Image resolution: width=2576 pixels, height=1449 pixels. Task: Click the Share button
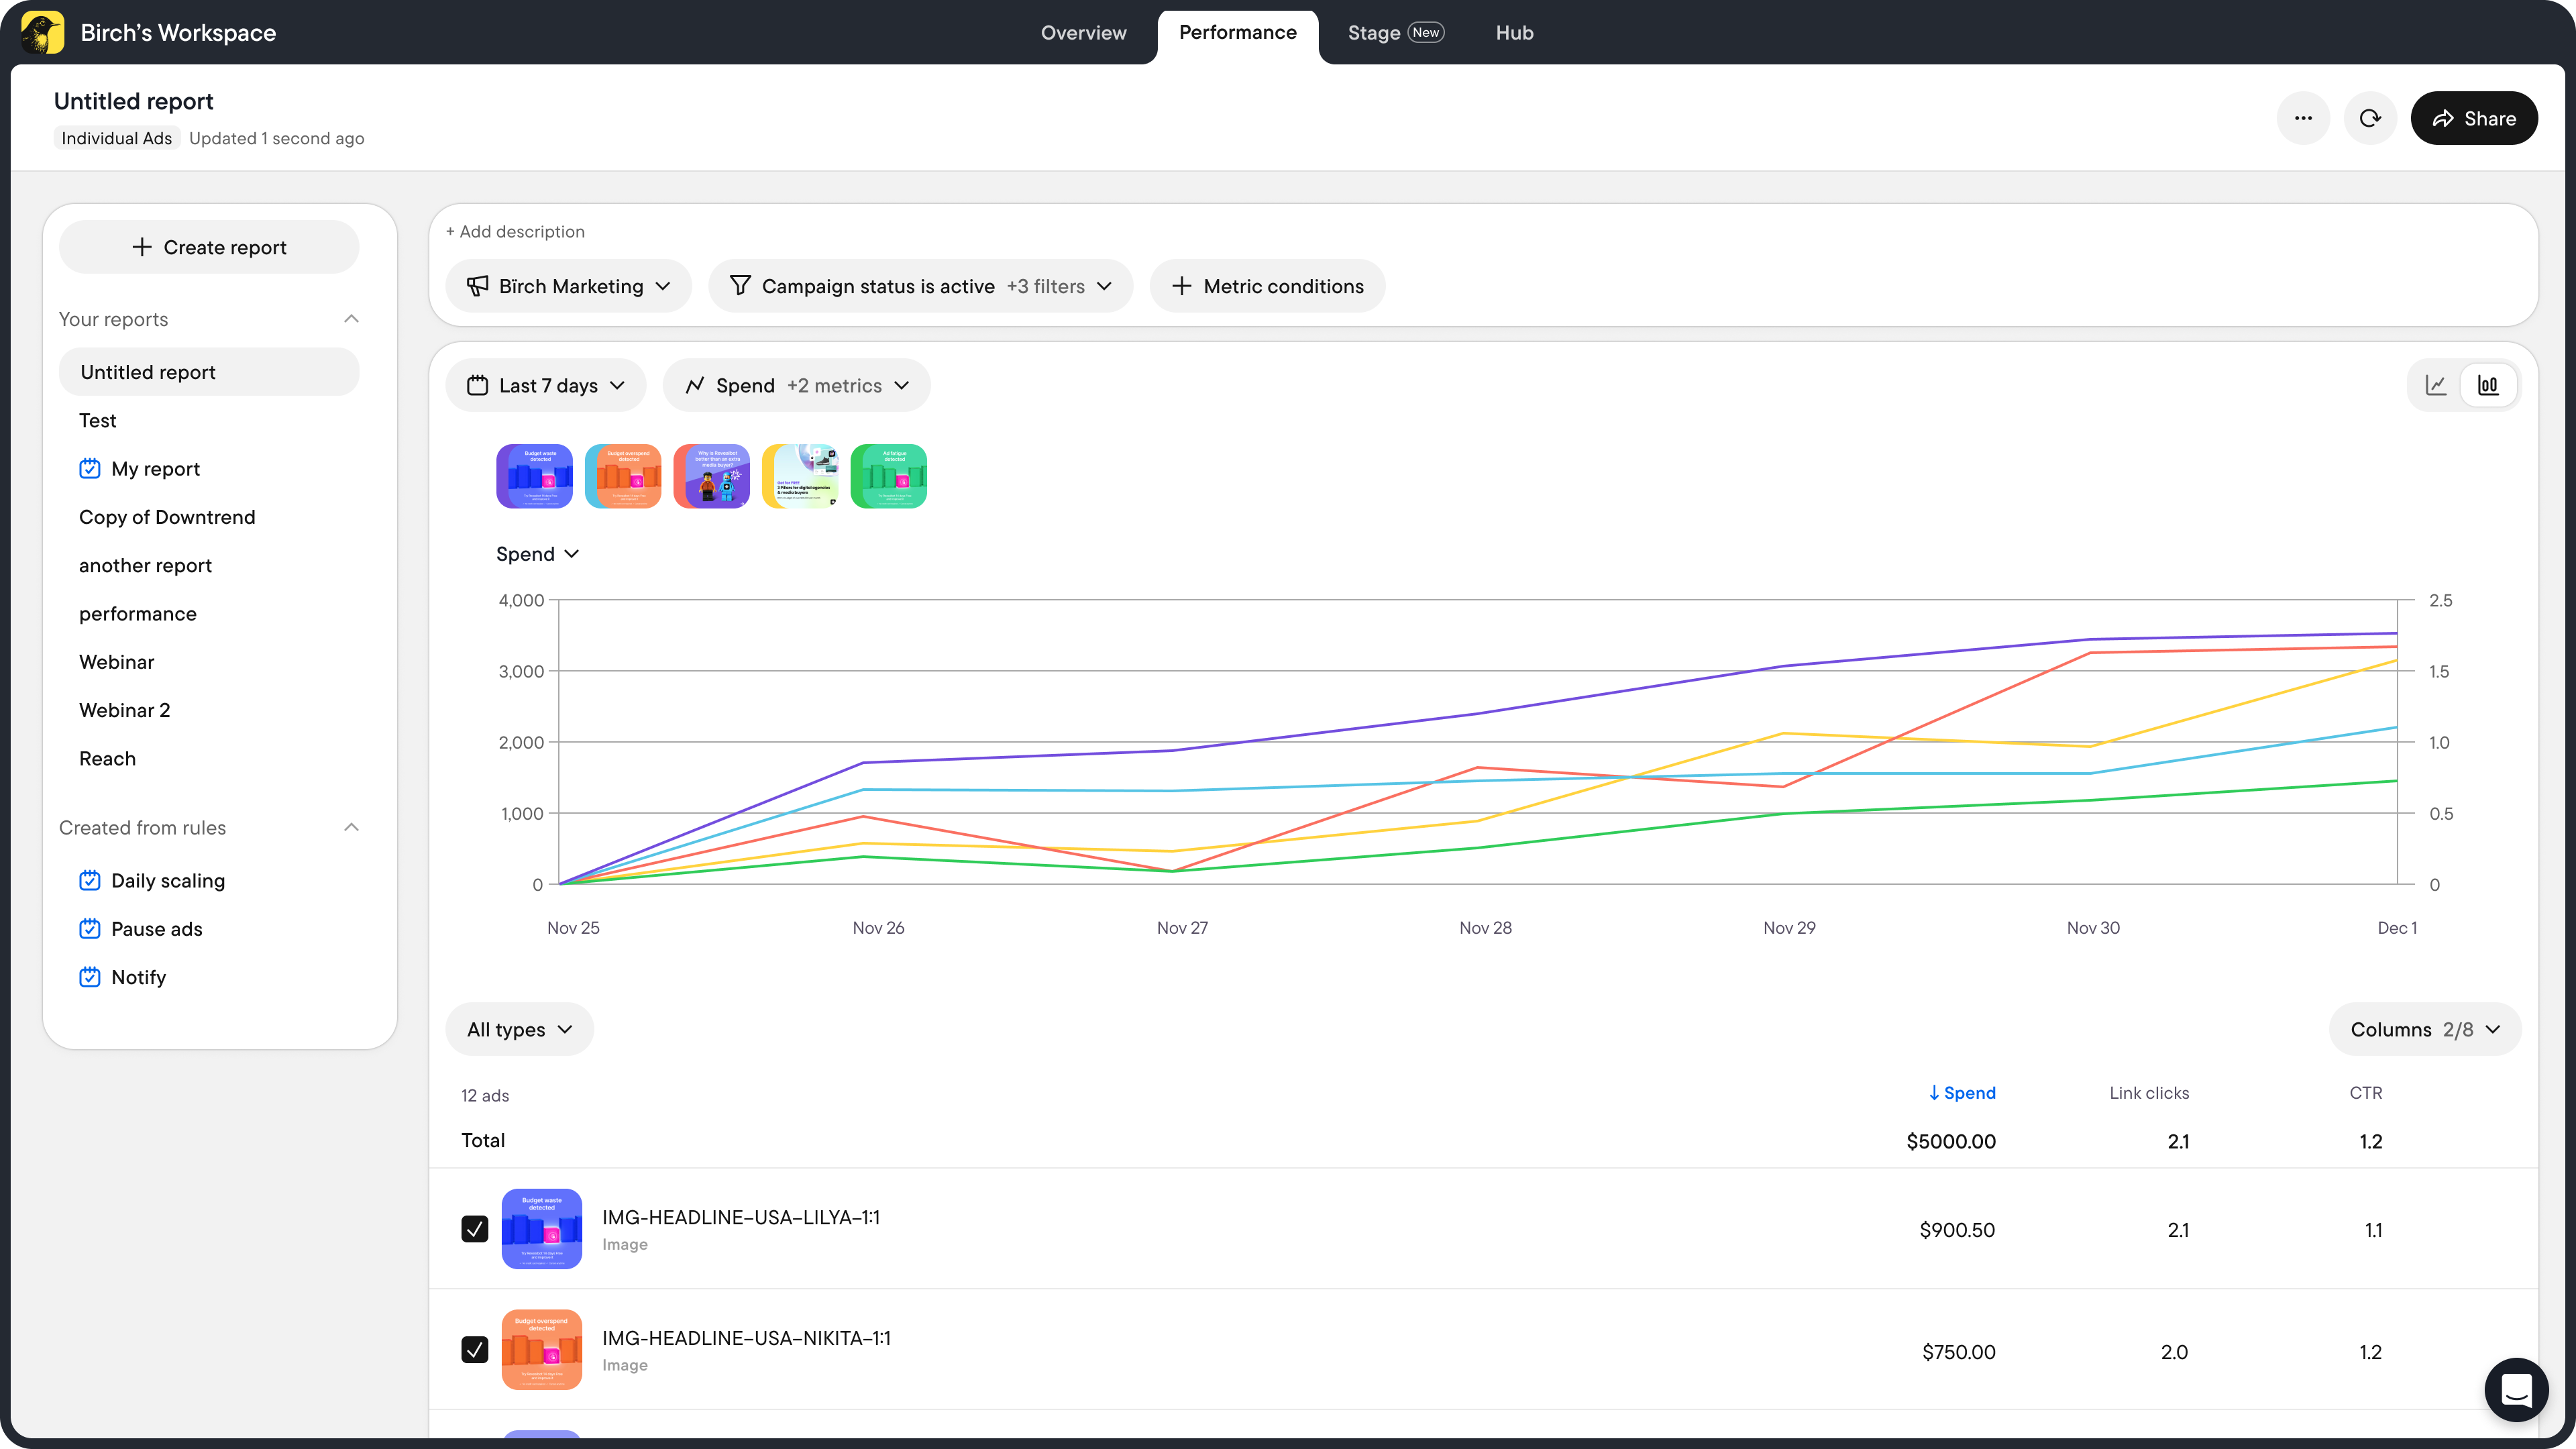(x=2474, y=118)
